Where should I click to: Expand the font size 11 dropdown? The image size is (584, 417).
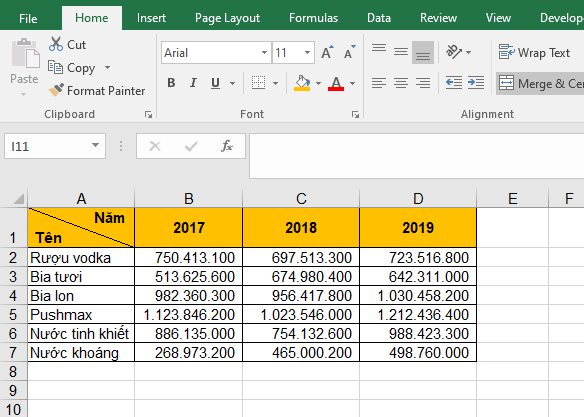point(307,52)
